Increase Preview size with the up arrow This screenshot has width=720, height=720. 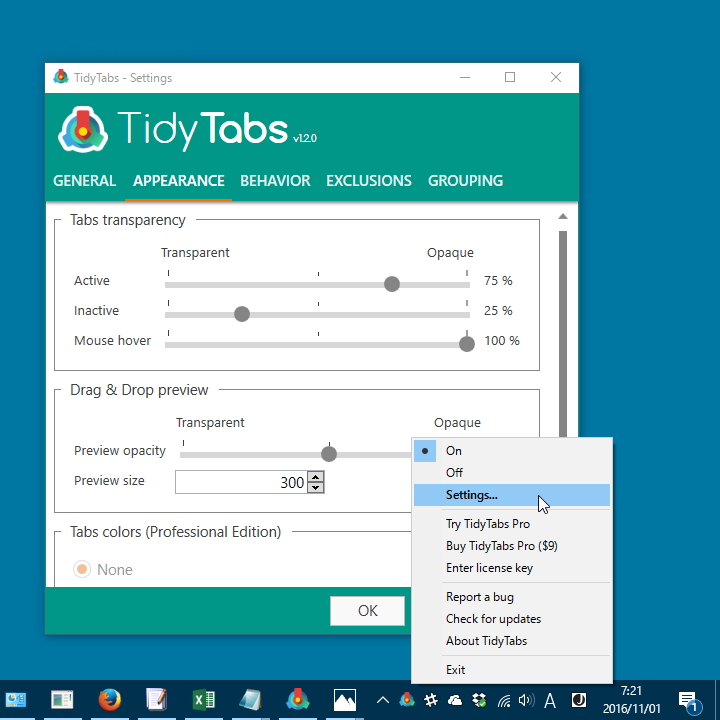tap(315, 477)
